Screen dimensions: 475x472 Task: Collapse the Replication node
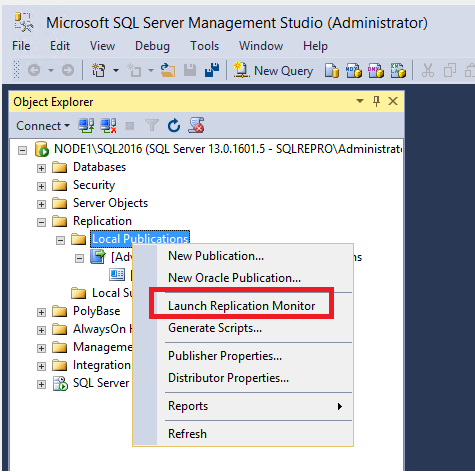(41, 222)
